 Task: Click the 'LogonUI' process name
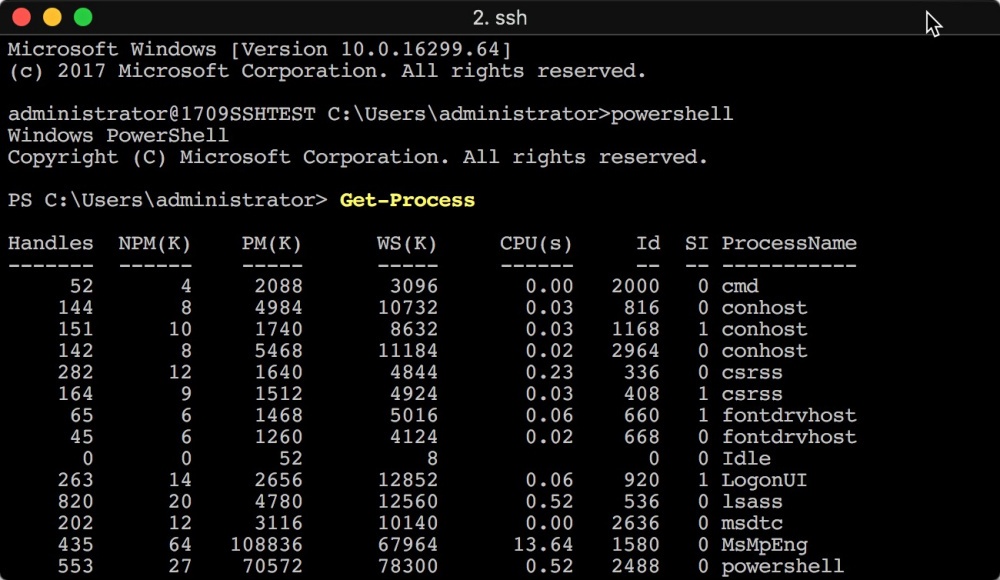pyautogui.click(x=764, y=480)
